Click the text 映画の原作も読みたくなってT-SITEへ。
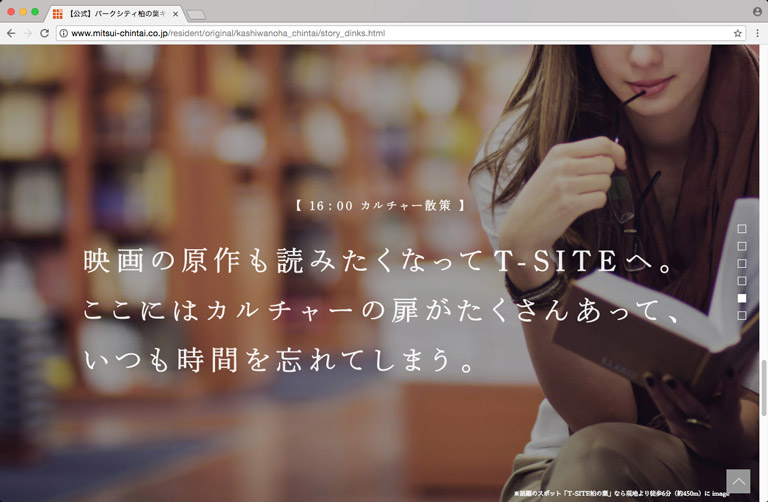768x502 pixels. tap(380, 260)
